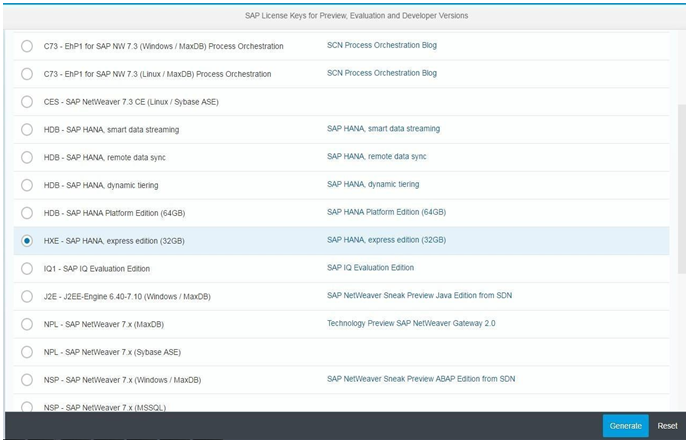690x443 pixels.
Task: Select HDB smart data streaming radio button
Action: point(27,129)
